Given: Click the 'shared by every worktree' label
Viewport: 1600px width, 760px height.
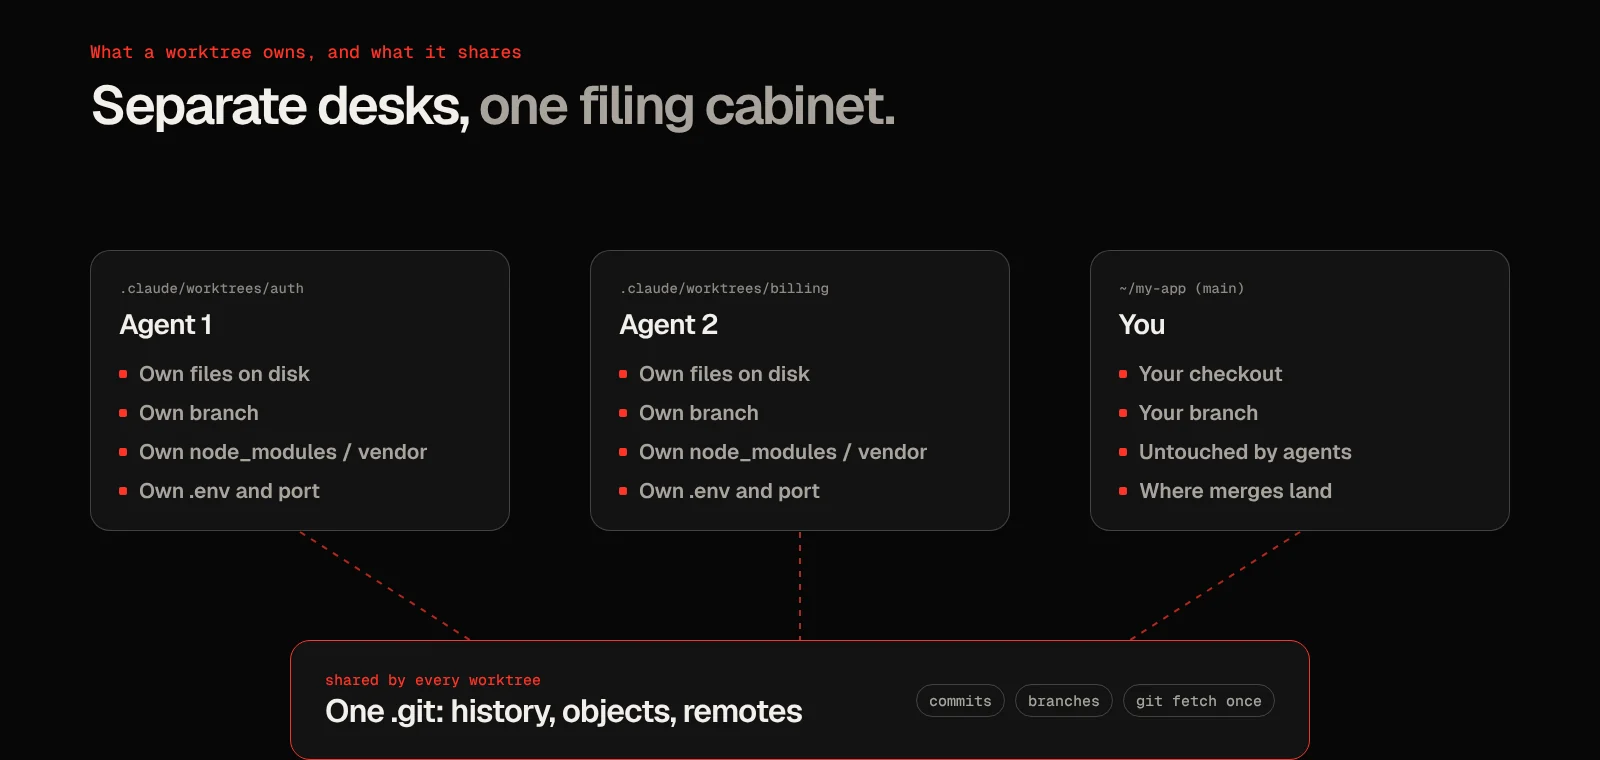Looking at the screenshot, I should pos(433,680).
